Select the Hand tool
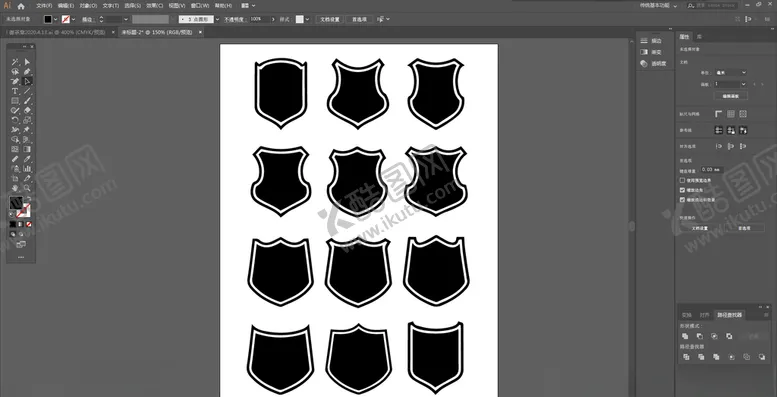The height and width of the screenshot is (397, 777). [x=15, y=188]
